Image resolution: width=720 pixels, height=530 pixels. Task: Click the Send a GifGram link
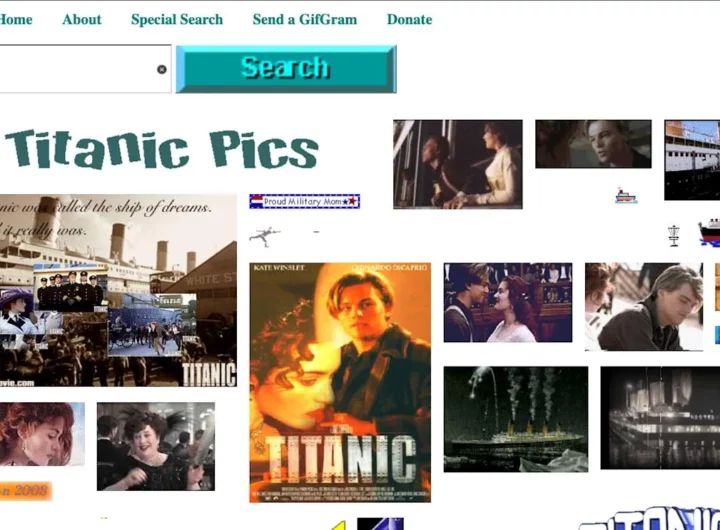point(304,19)
